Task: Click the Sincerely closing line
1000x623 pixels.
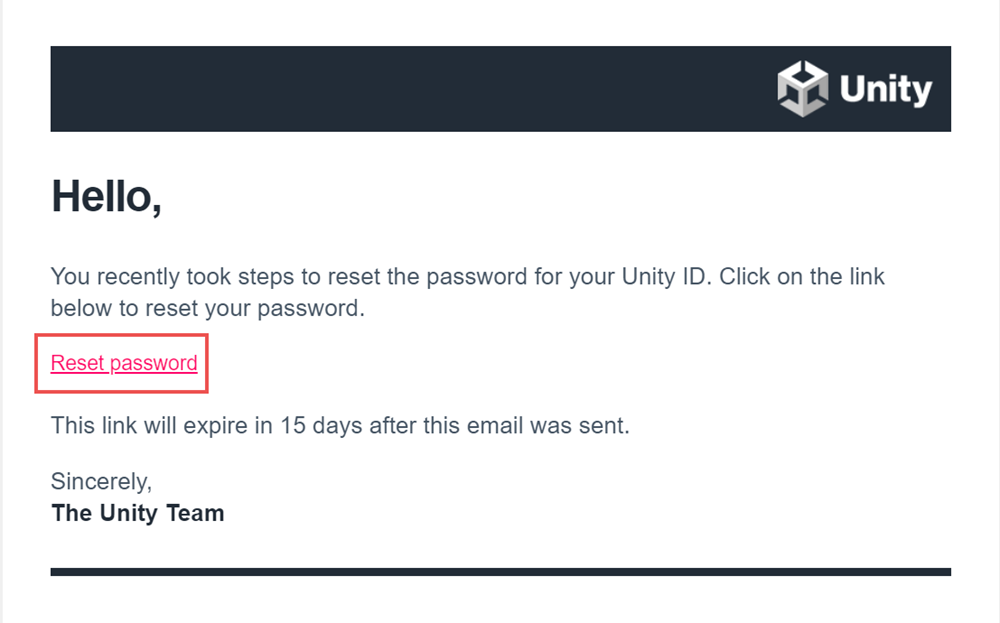Action: [x=101, y=481]
